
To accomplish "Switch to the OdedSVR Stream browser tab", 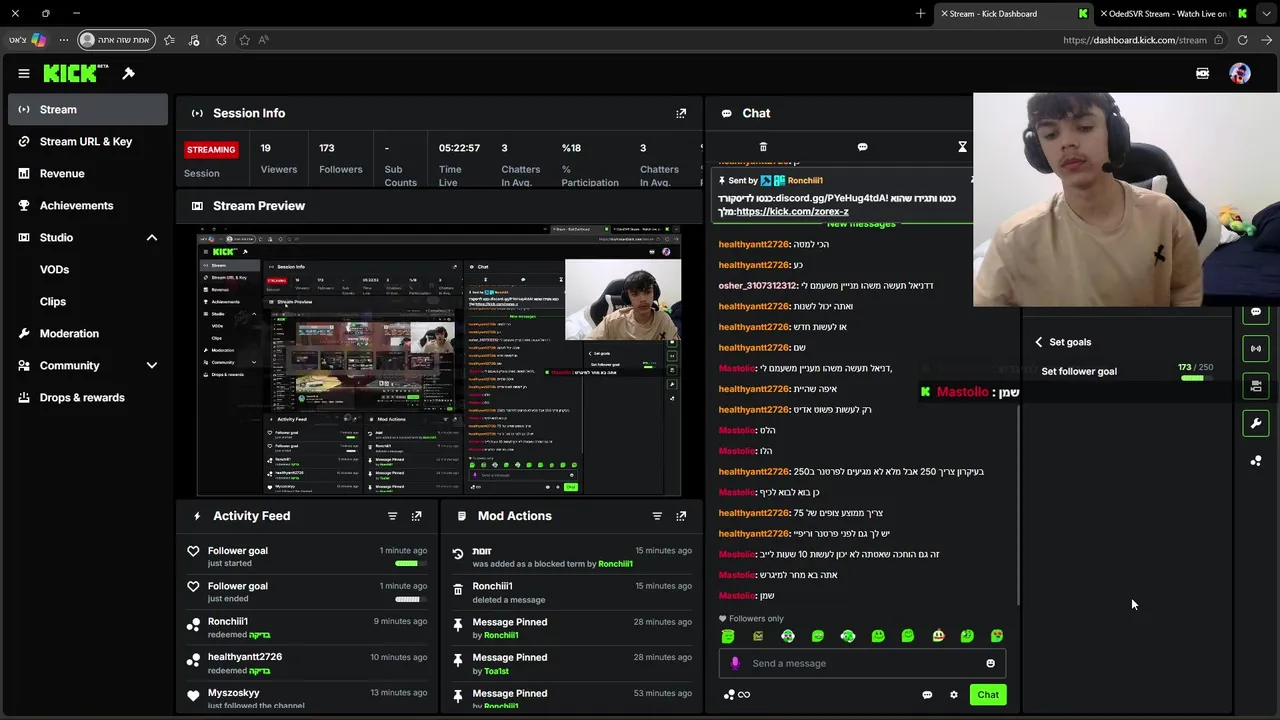I will 1175,14.
